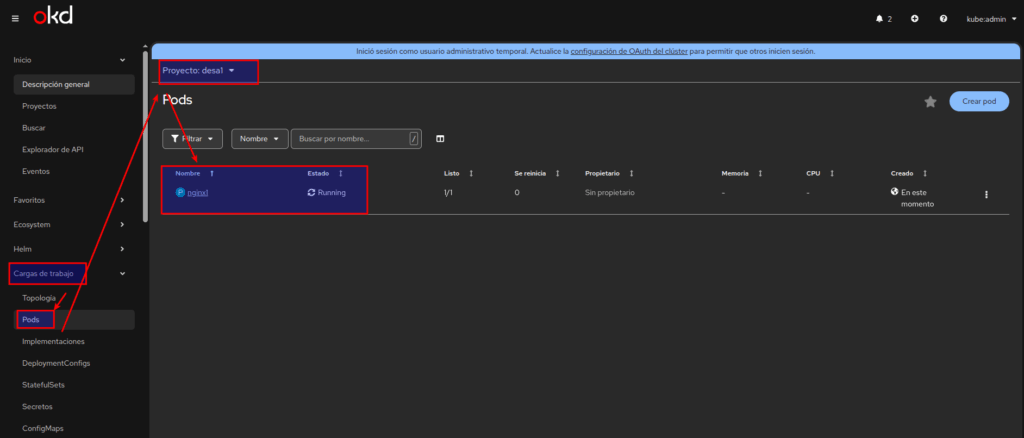This screenshot has height=438, width=1024.
Task: Click the Crear pod button
Action: (x=978, y=101)
